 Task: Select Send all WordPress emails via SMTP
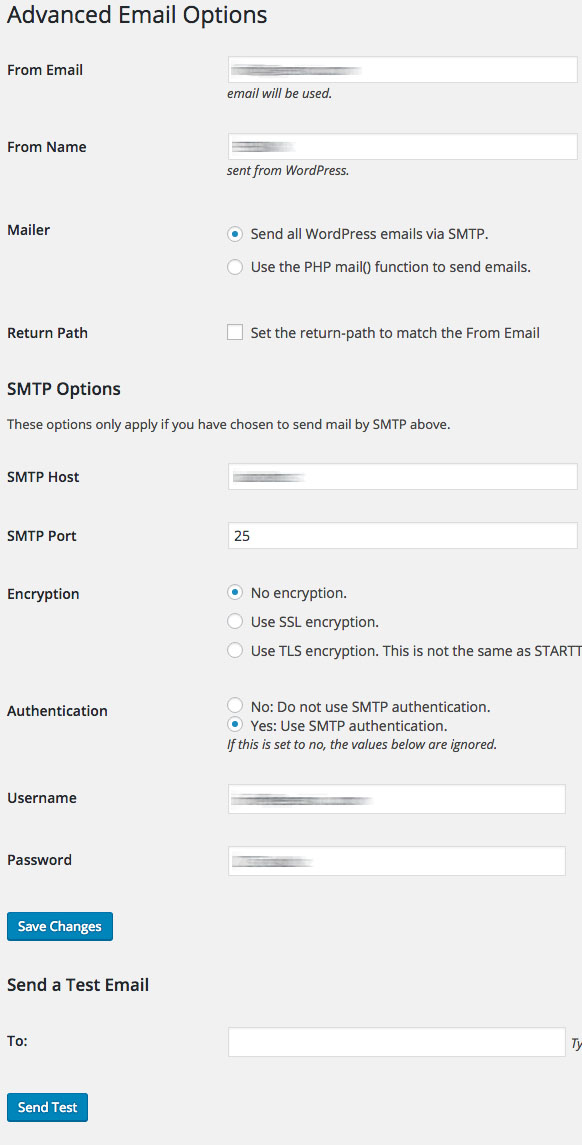[x=234, y=234]
